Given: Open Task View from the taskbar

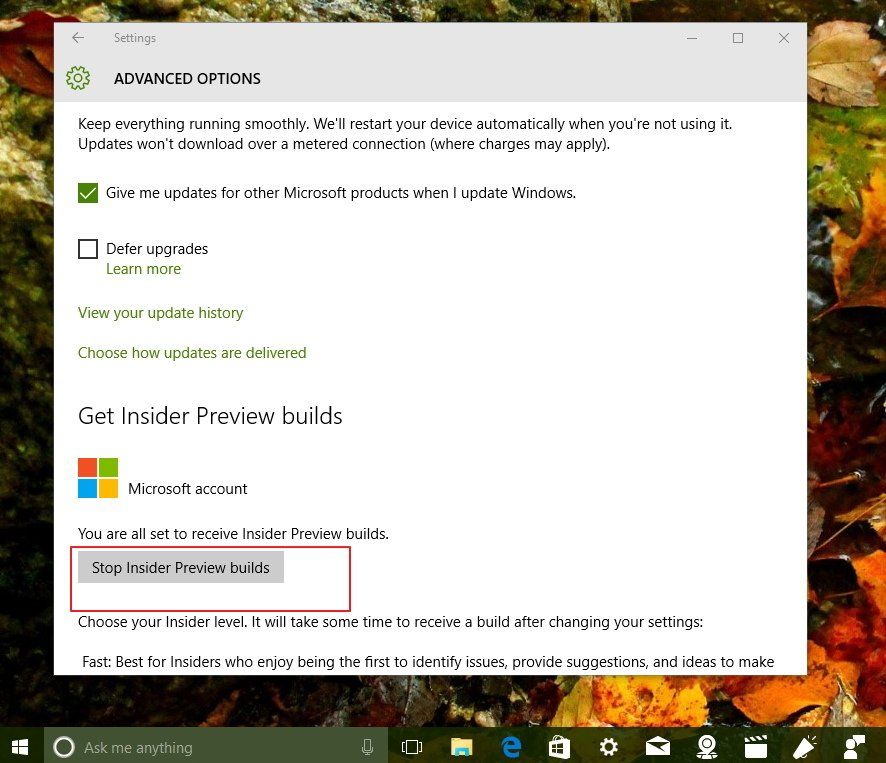Looking at the screenshot, I should (x=411, y=746).
